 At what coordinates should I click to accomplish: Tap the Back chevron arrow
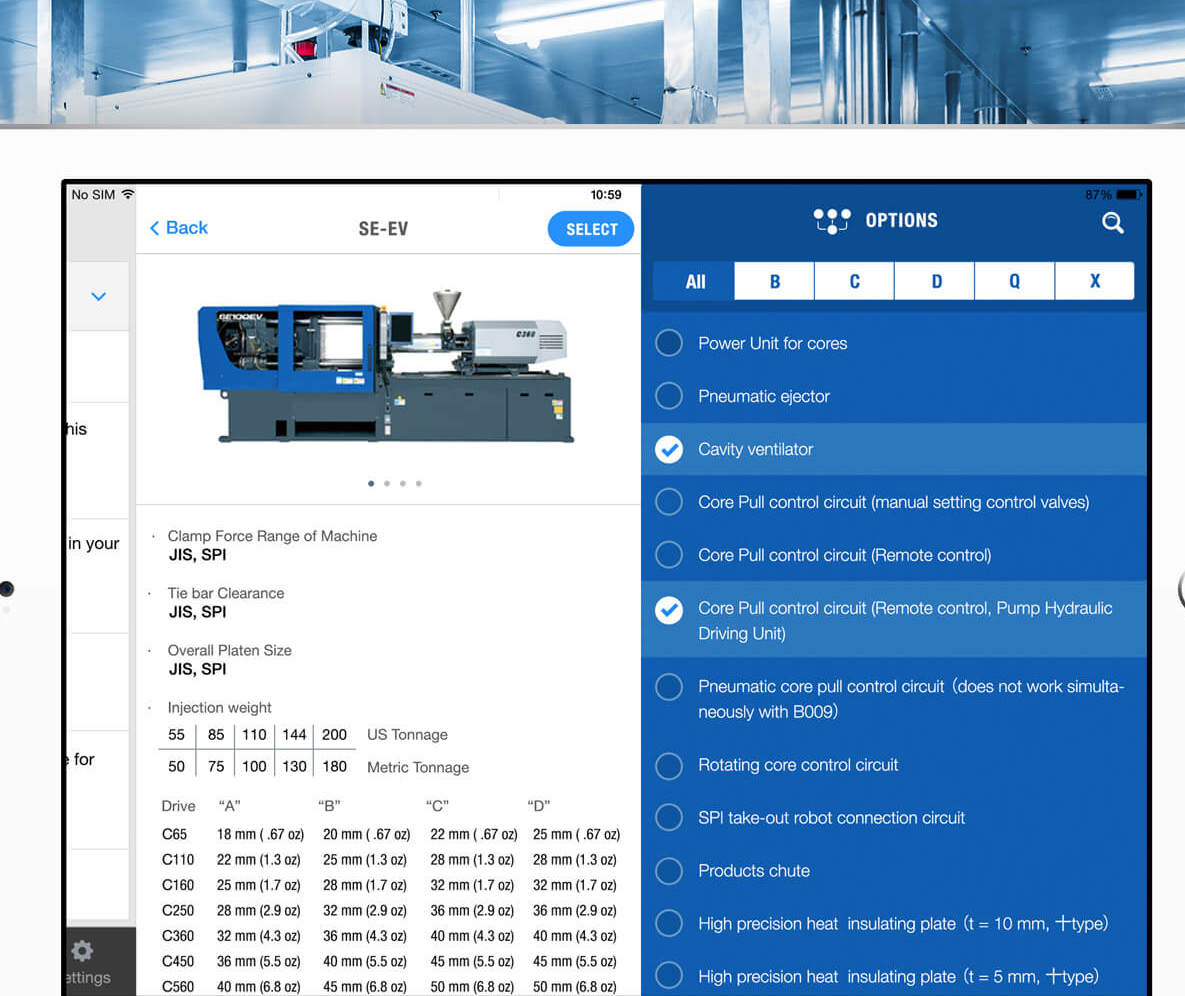tap(155, 229)
